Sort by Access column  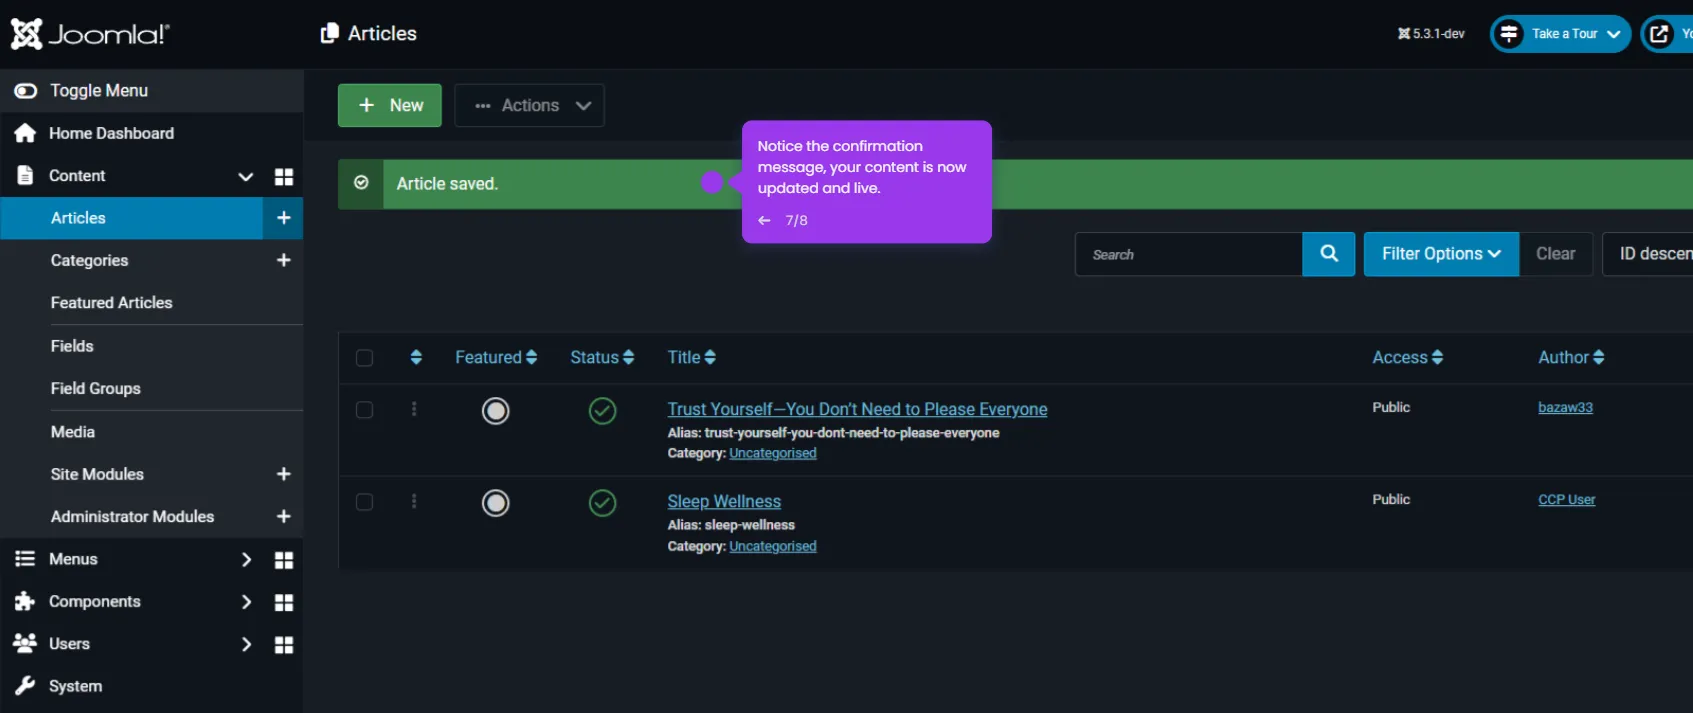point(1407,357)
